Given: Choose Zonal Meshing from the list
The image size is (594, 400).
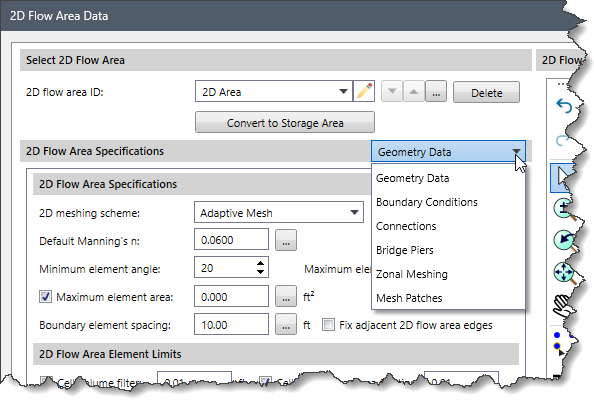Looking at the screenshot, I should (x=449, y=274).
